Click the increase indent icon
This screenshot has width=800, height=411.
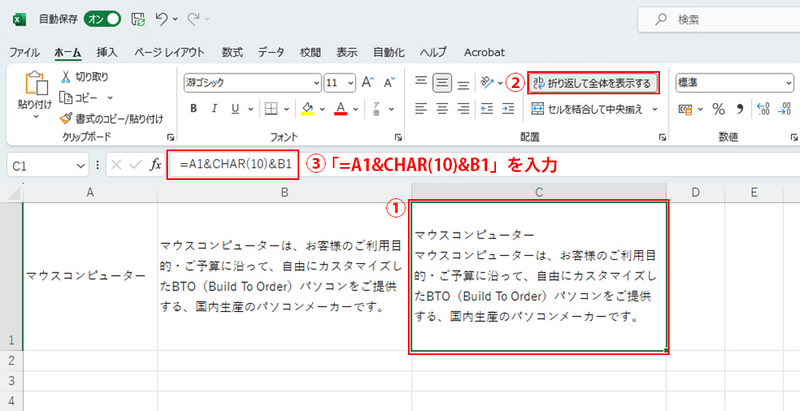pyautogui.click(x=508, y=109)
